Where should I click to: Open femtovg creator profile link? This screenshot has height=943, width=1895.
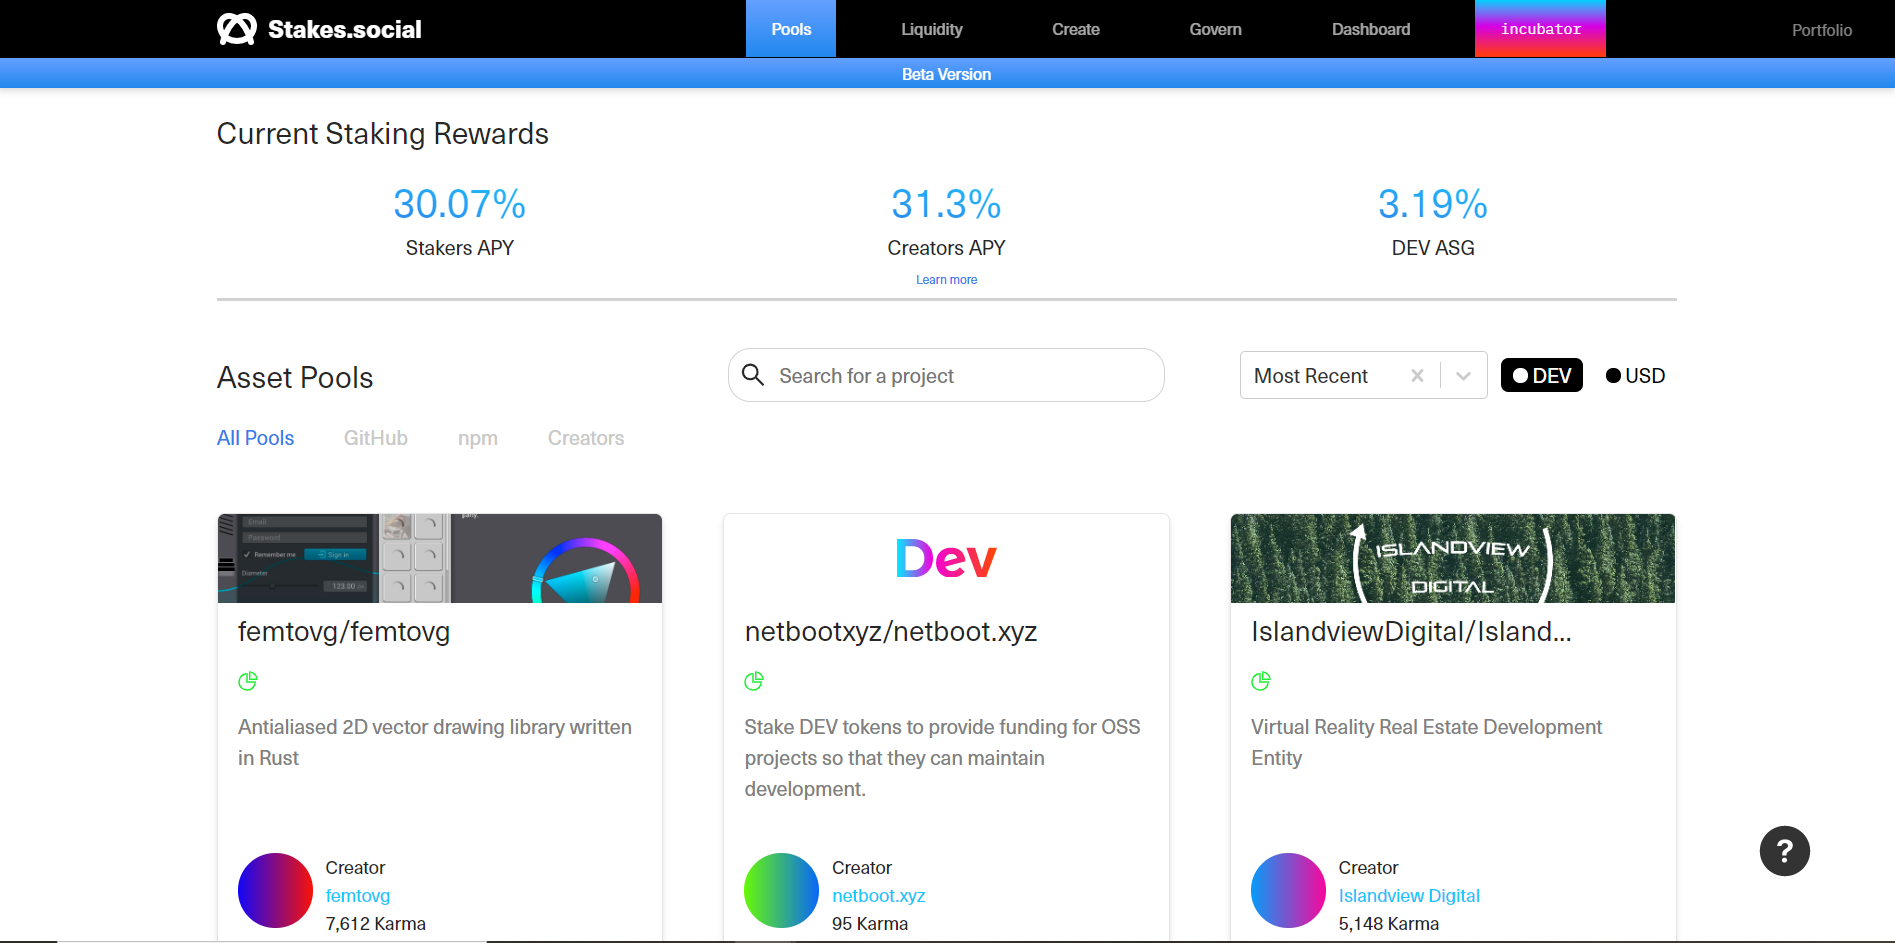click(357, 896)
